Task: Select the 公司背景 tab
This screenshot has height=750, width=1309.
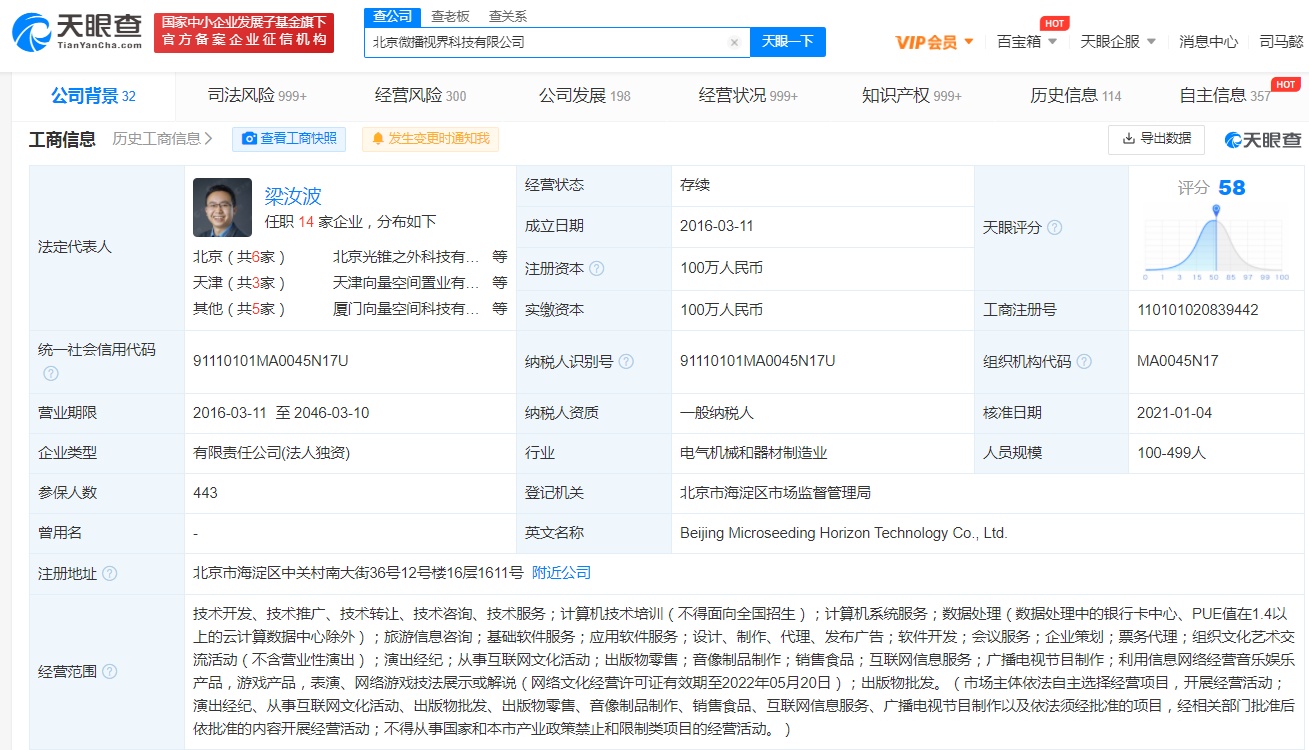Action: click(93, 96)
